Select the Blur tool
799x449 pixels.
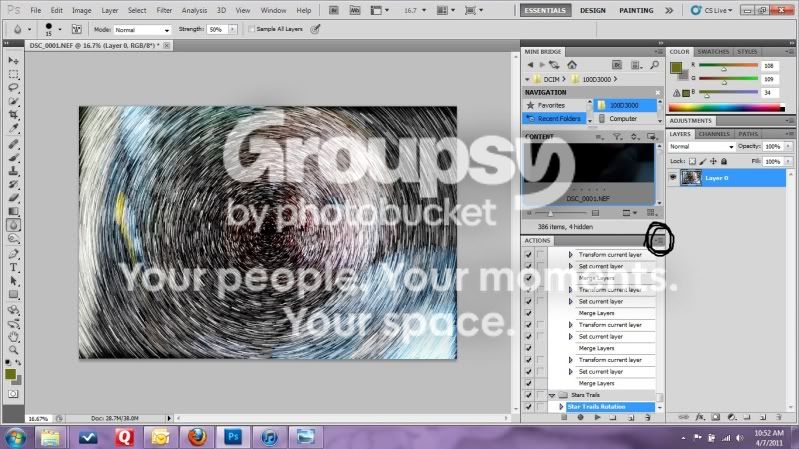(x=13, y=225)
